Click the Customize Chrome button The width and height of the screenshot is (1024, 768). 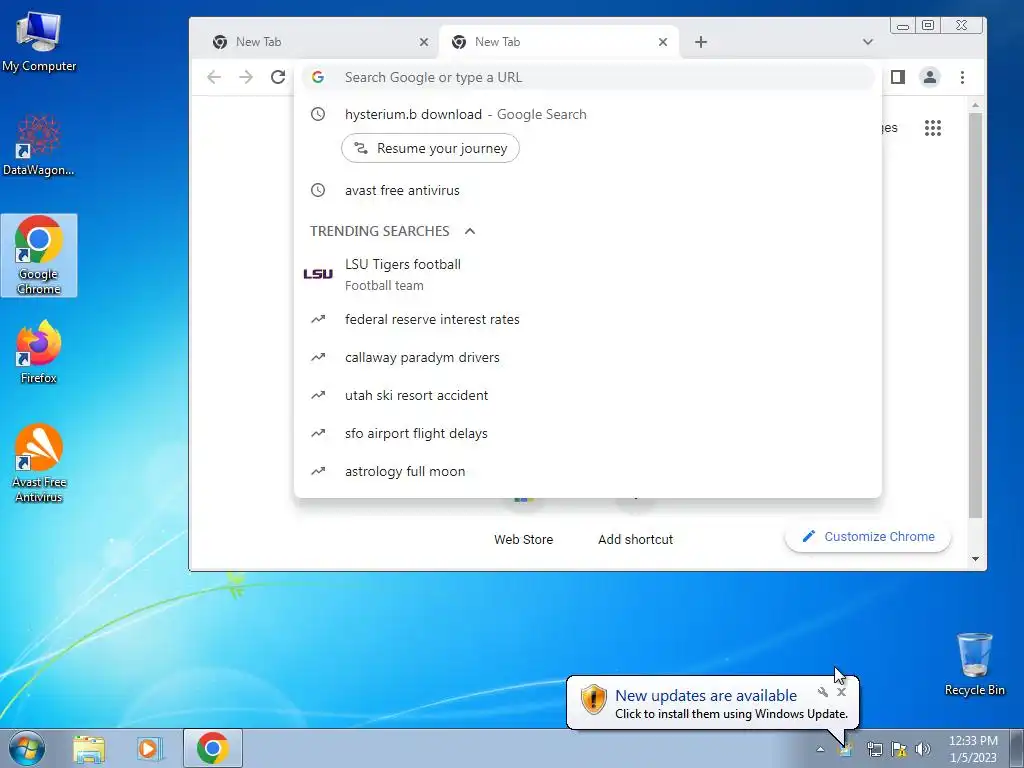(868, 537)
